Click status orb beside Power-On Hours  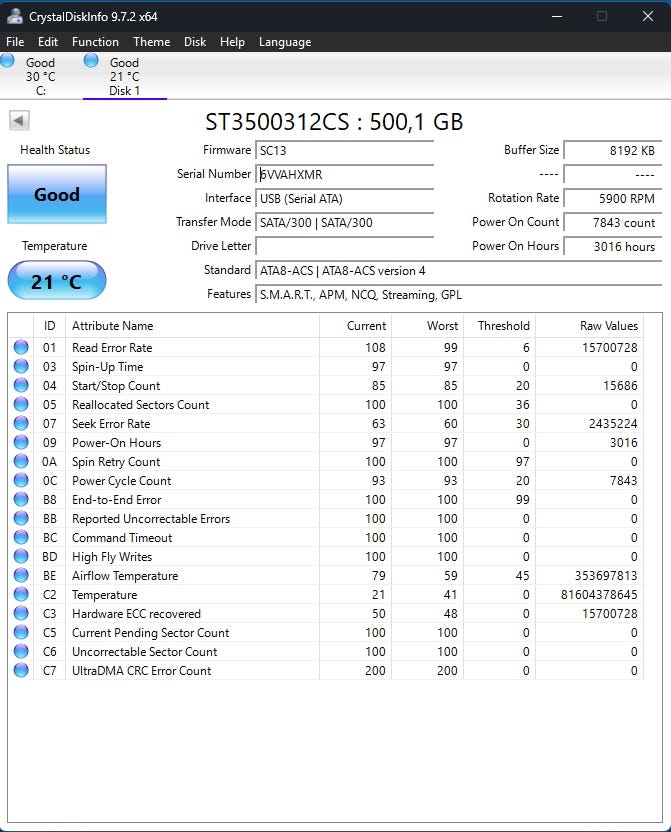point(21,443)
